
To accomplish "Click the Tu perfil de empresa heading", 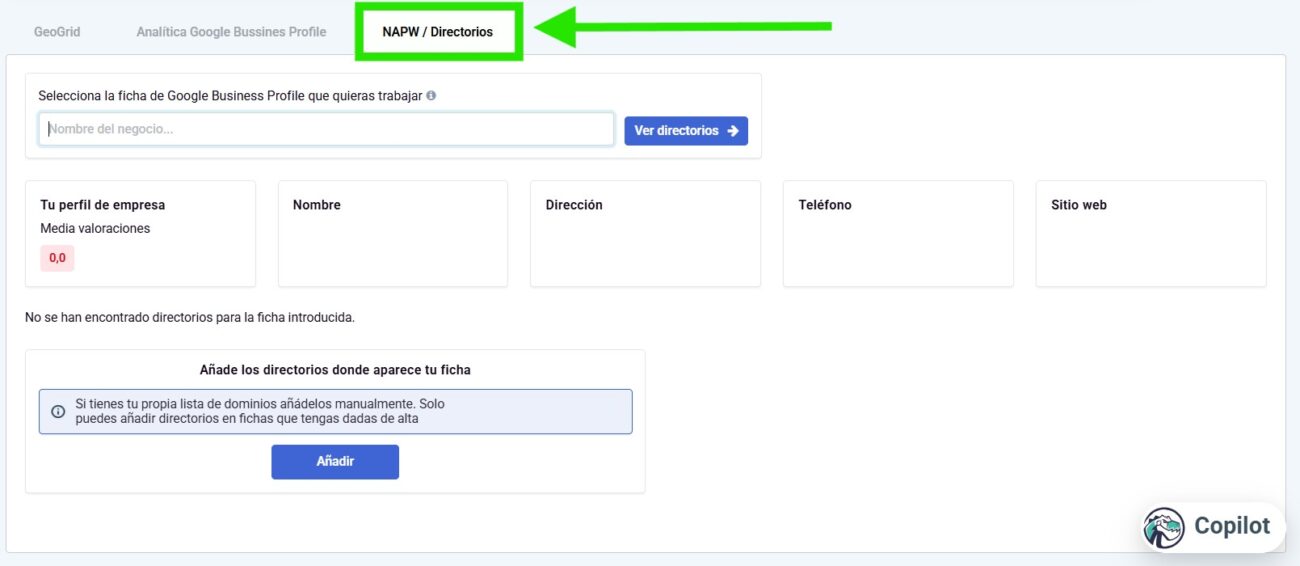I will click(x=102, y=205).
